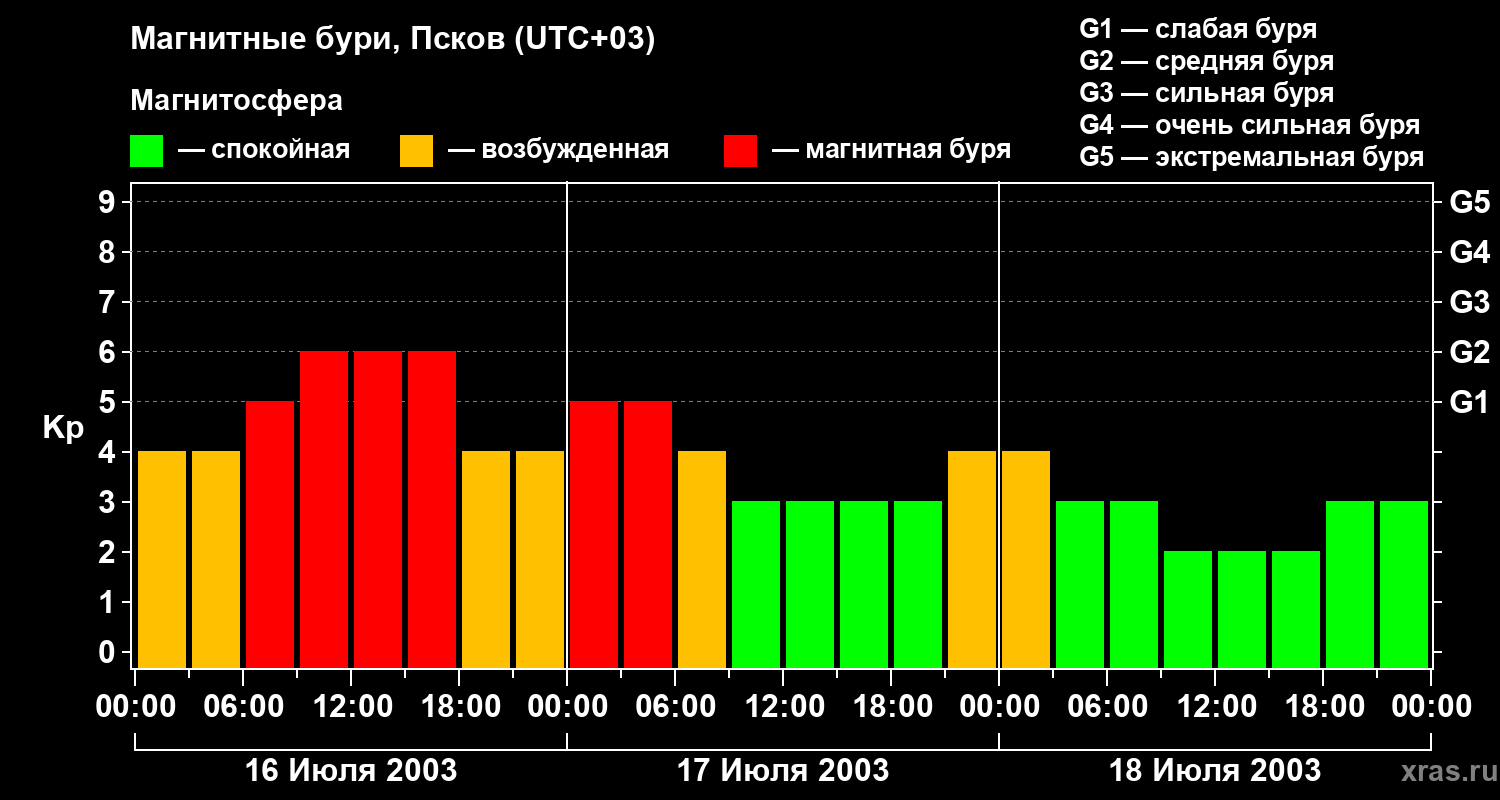Screen dimensions: 1500x800
Task: Click the 'G5' mark on the right axis
Action: click(x=1469, y=202)
